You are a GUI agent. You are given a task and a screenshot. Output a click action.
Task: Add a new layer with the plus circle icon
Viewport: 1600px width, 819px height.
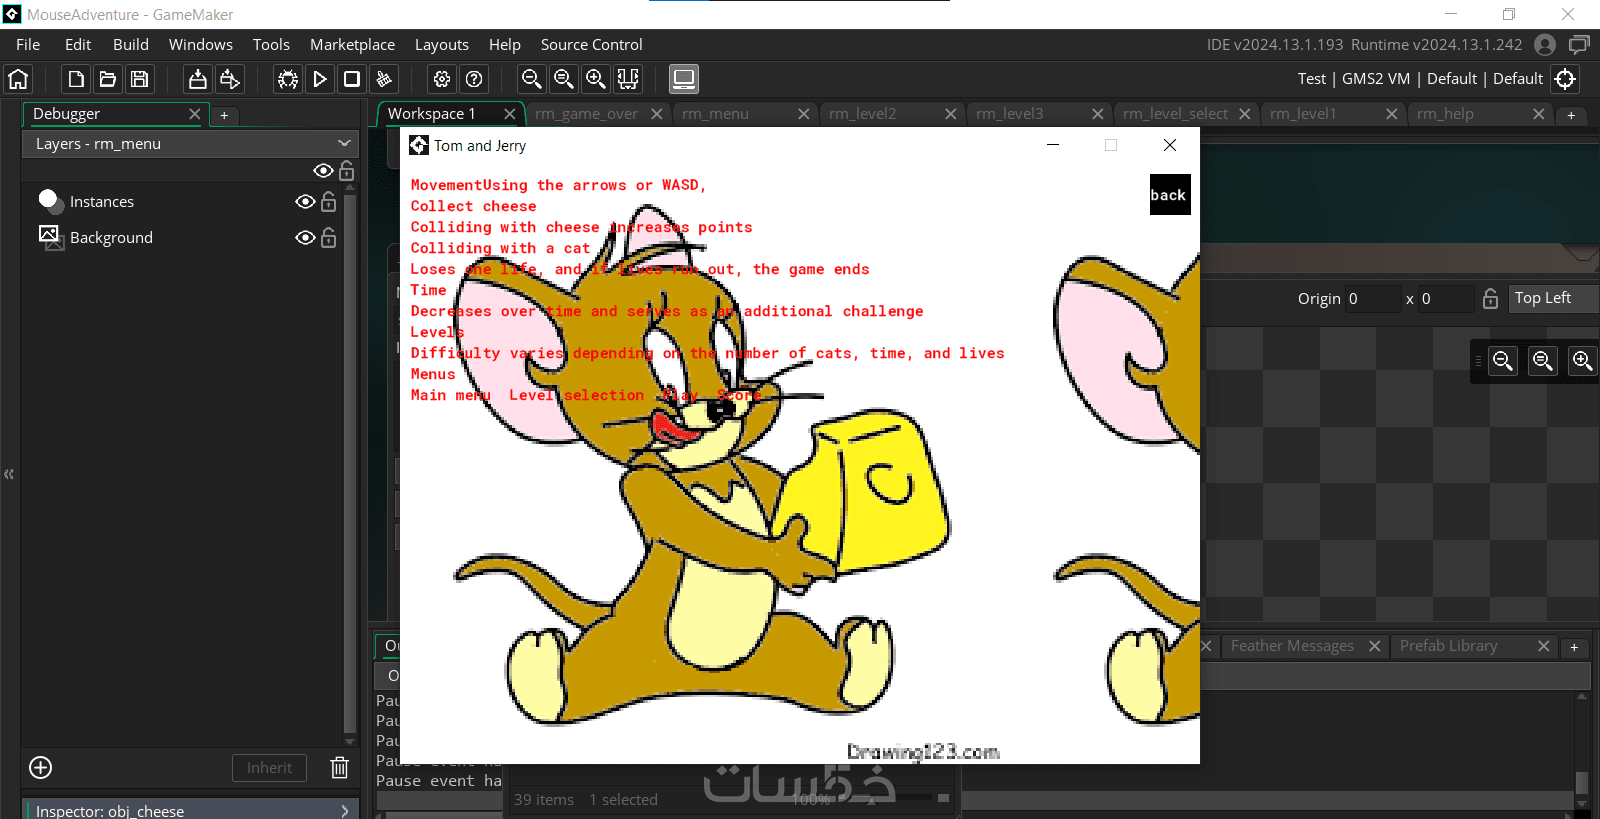(41, 768)
